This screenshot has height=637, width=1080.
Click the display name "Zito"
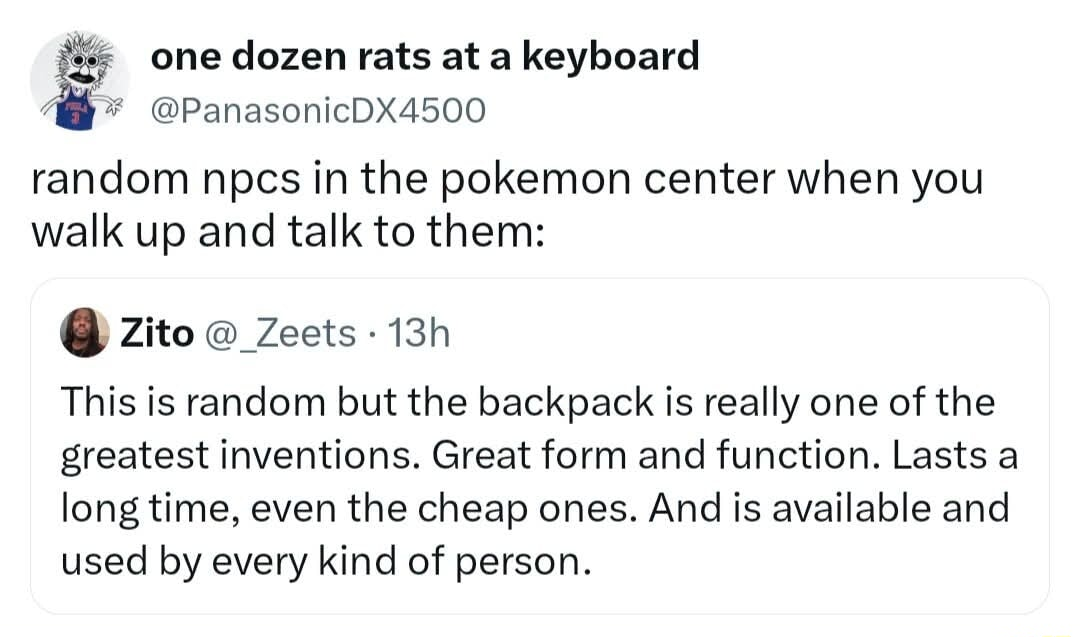pyautogui.click(x=157, y=334)
